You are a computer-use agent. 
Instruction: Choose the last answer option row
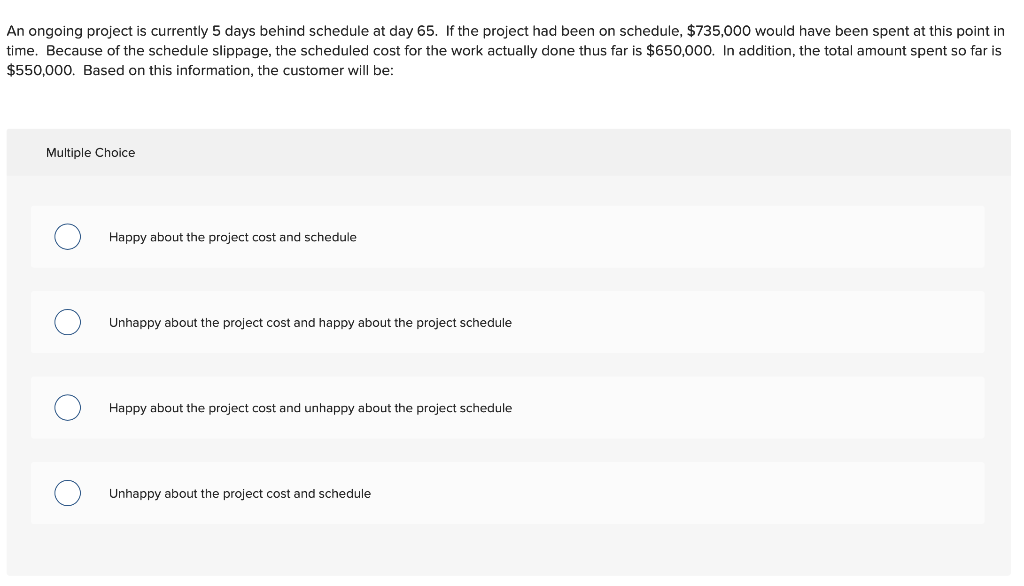pyautogui.click(x=507, y=492)
